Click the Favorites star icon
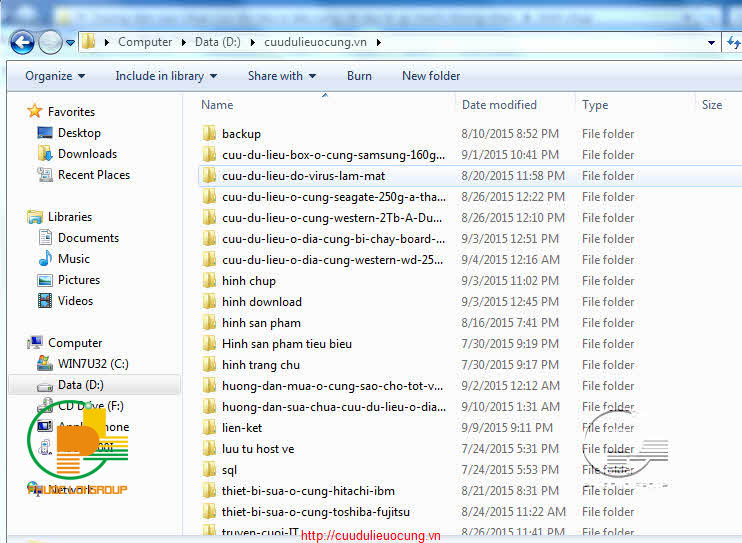 (x=35, y=112)
